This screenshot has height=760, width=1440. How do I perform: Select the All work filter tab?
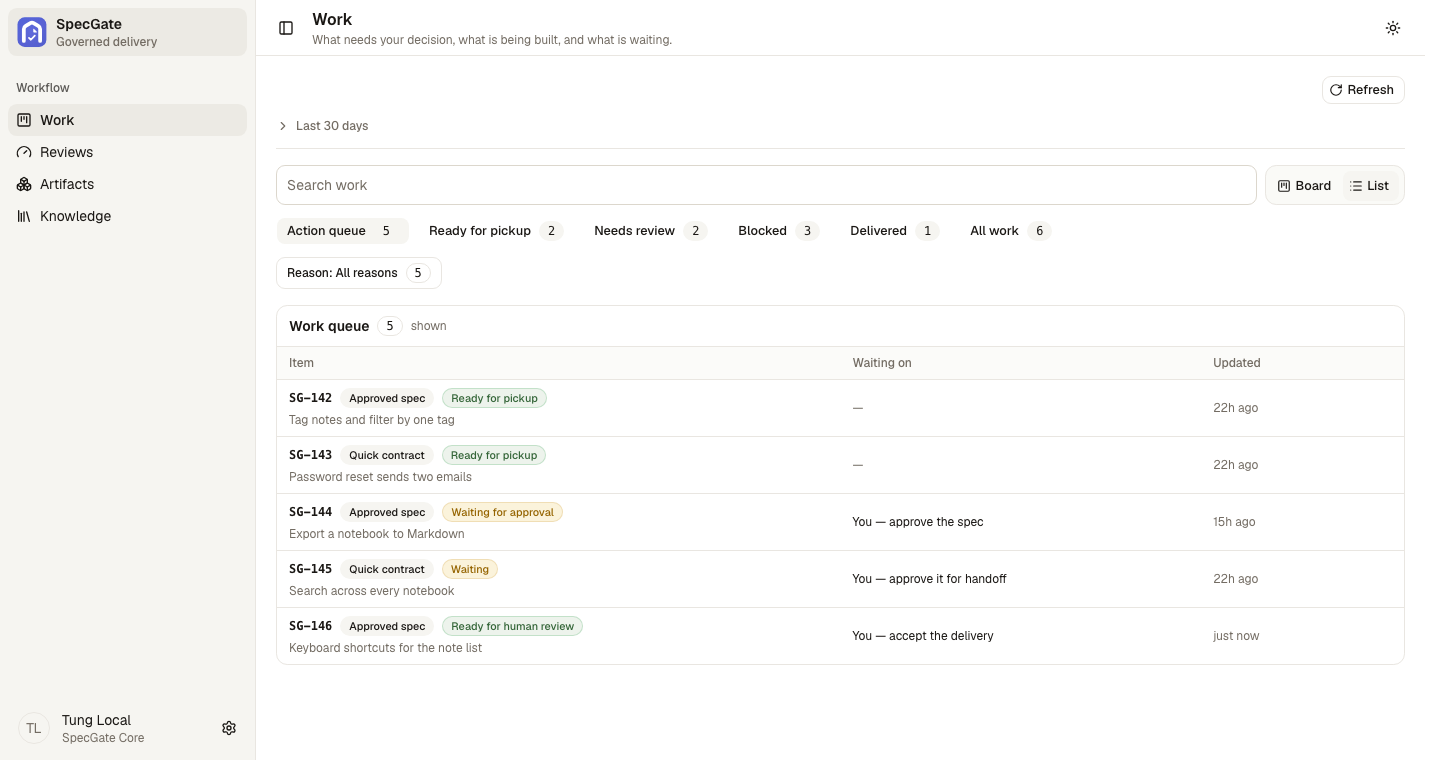[x=1010, y=231]
